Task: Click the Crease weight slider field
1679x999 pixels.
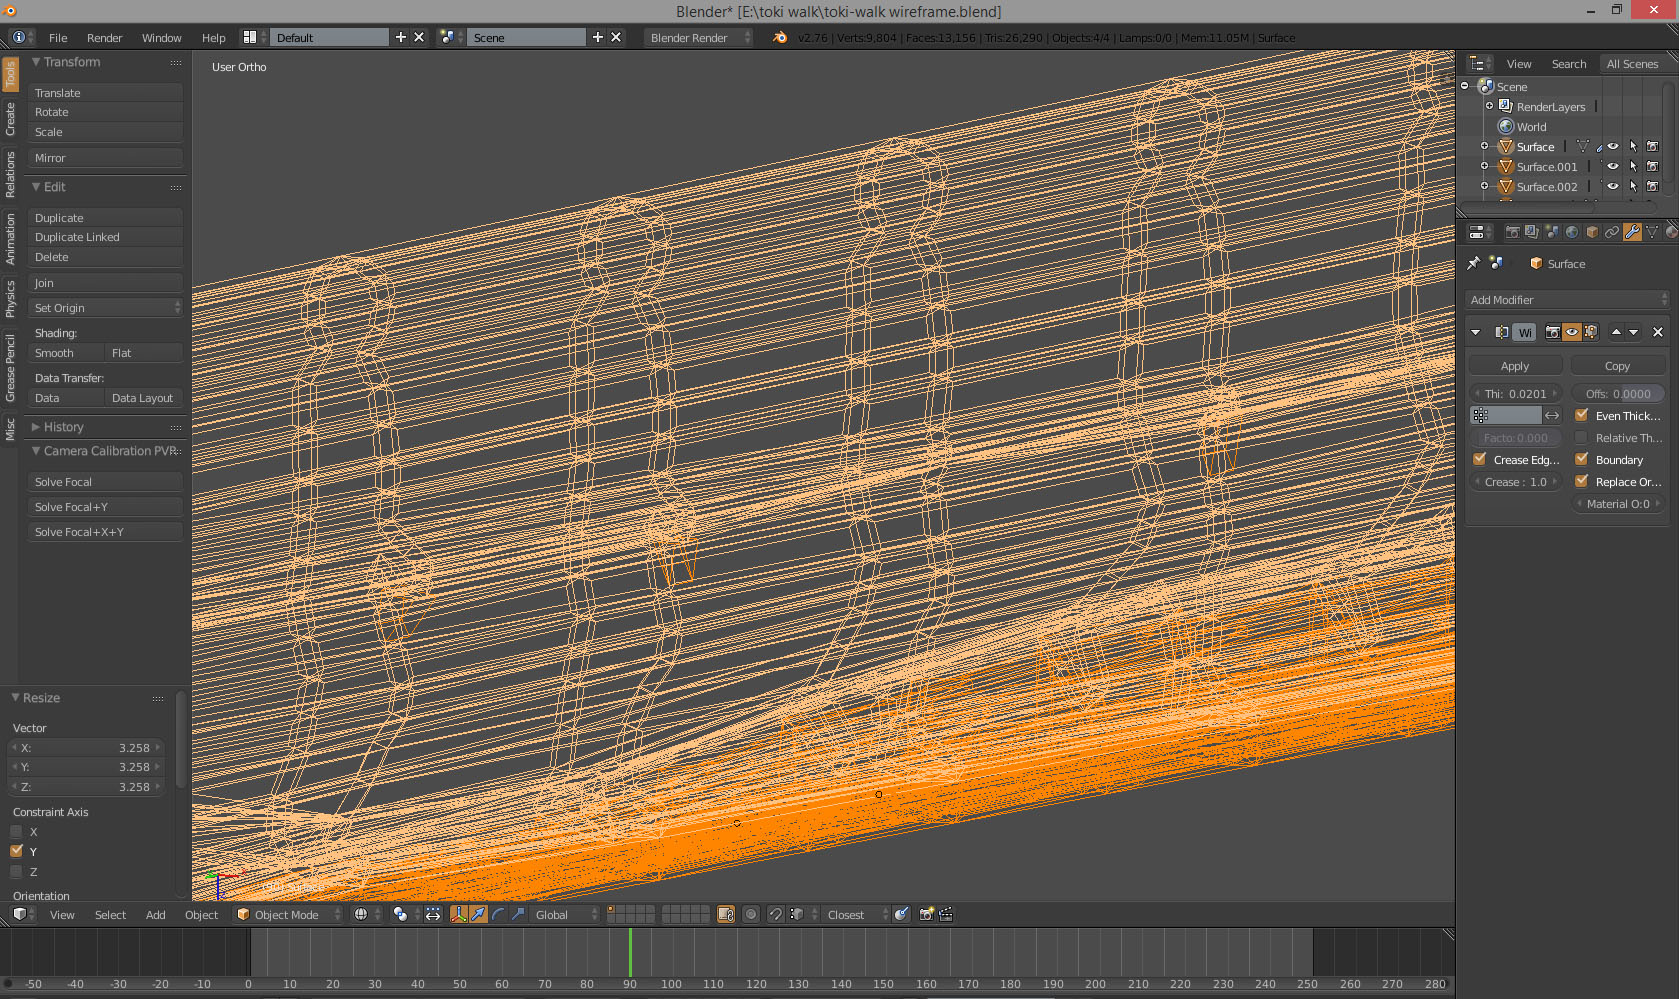Action: [1515, 482]
